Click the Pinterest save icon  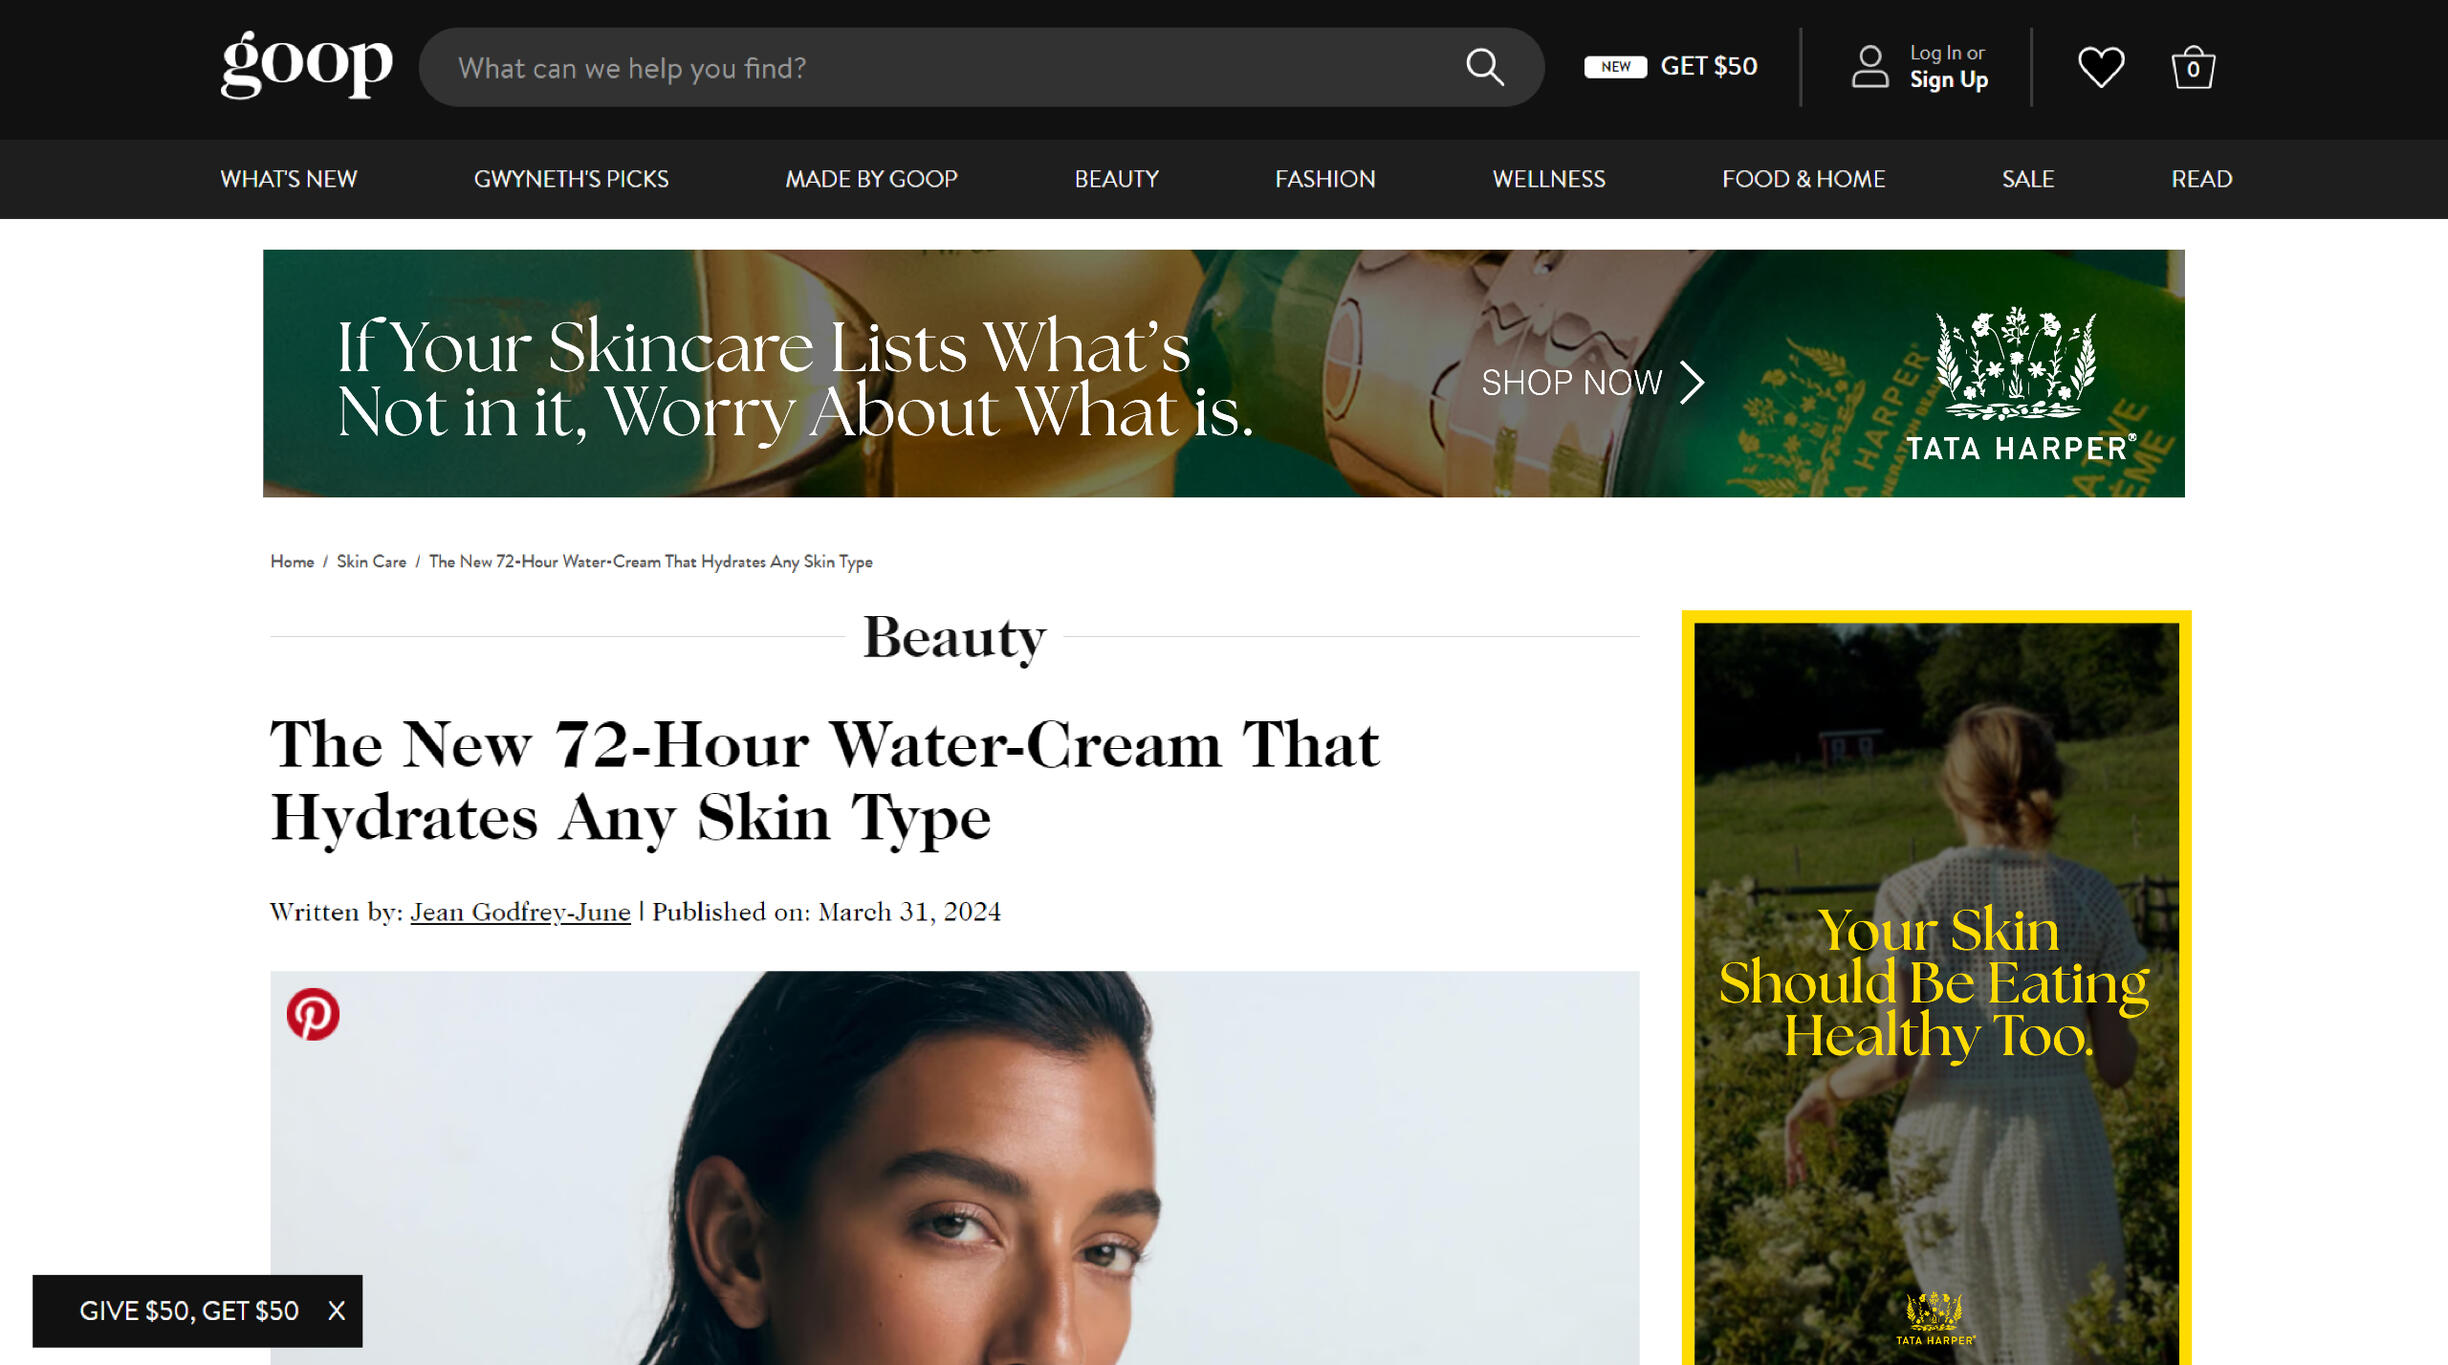point(313,1014)
